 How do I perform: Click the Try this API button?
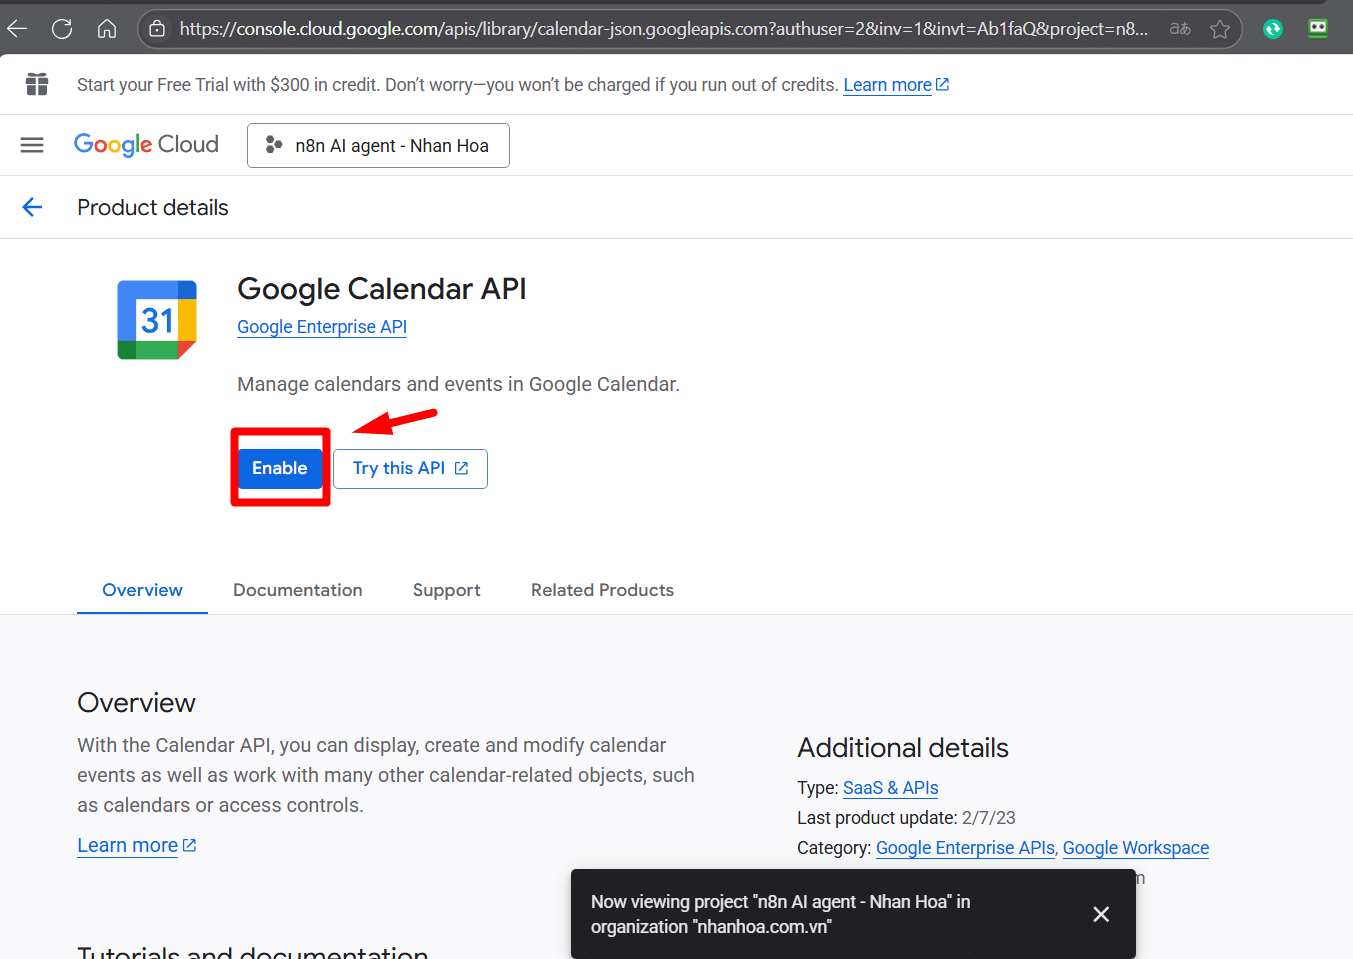point(410,469)
